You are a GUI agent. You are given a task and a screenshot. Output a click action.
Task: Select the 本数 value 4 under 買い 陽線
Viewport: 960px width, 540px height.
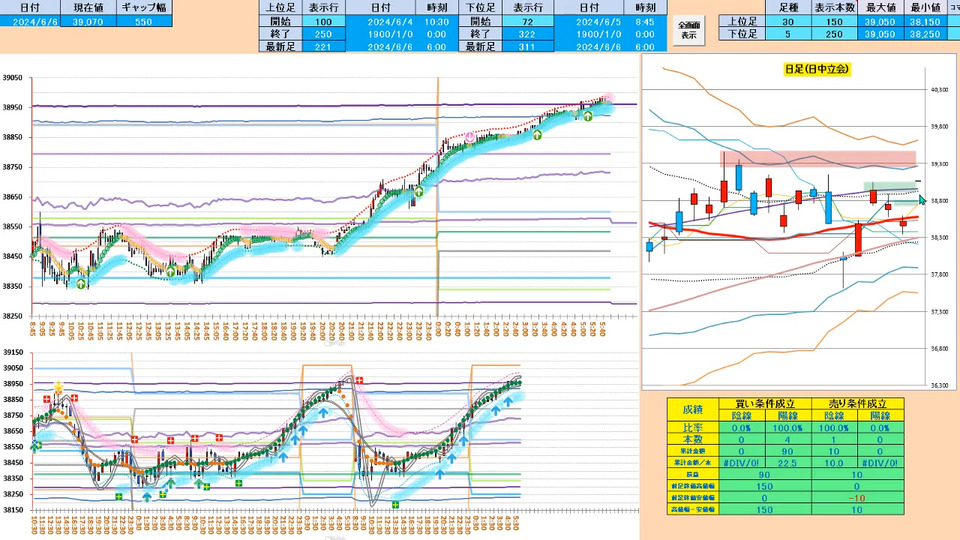[787, 439]
